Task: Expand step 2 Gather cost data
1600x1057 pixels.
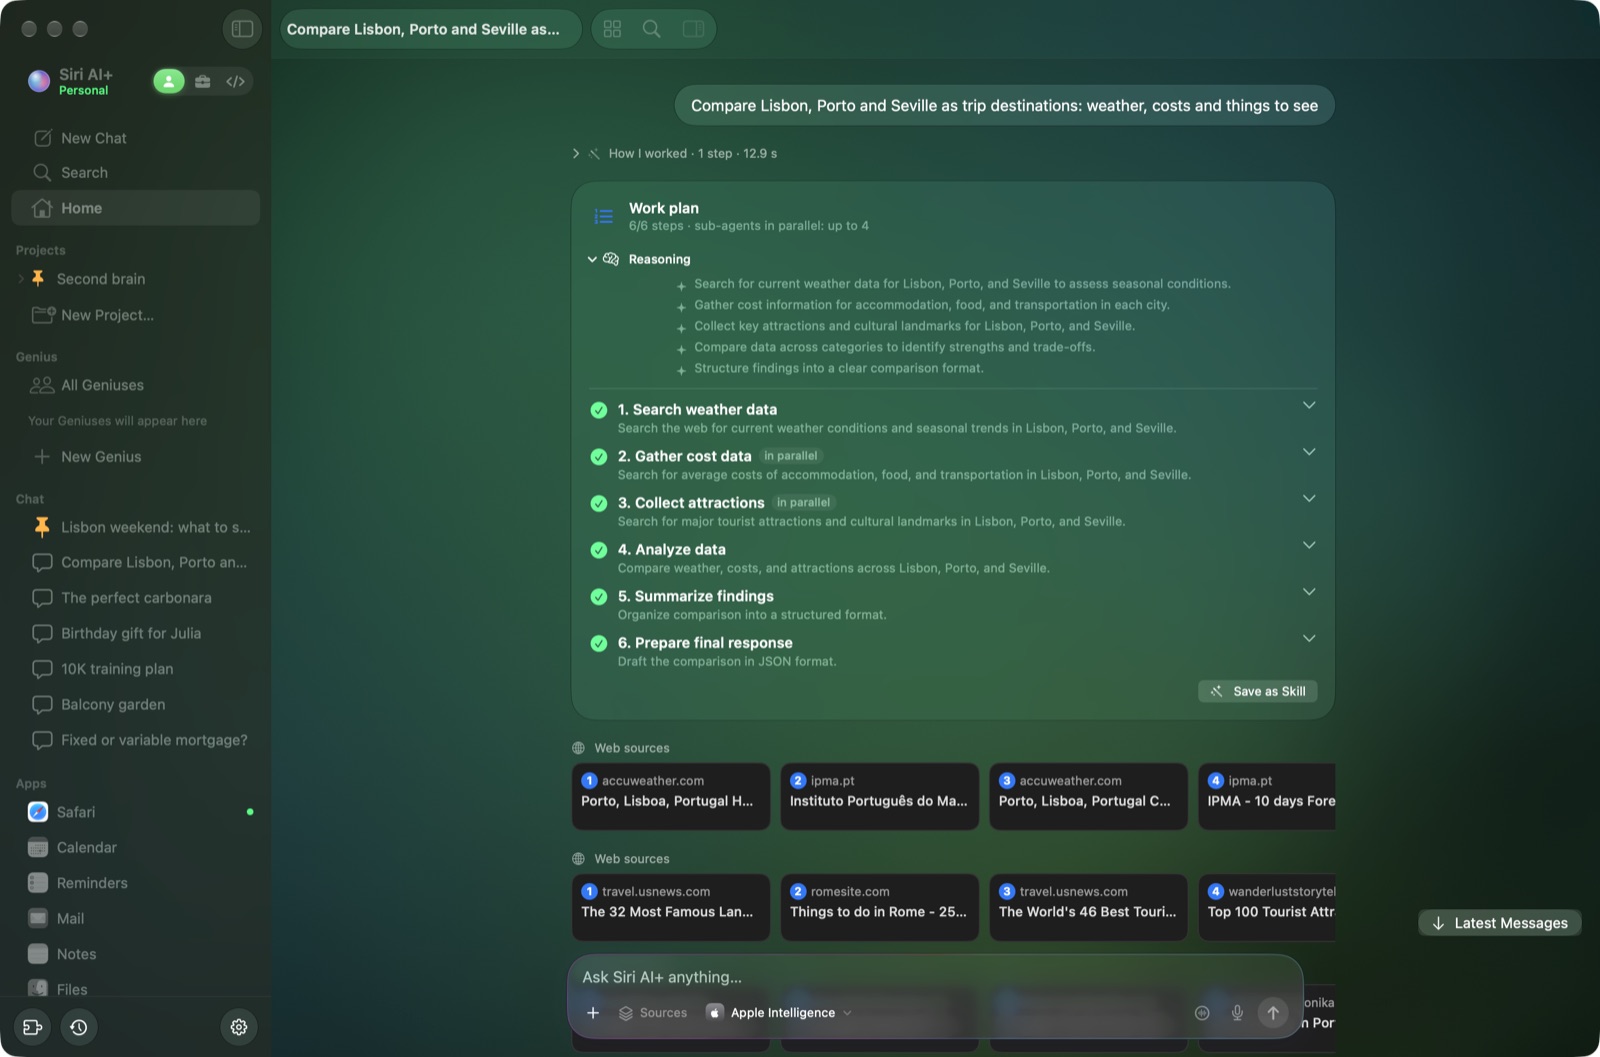Action: tap(1309, 452)
